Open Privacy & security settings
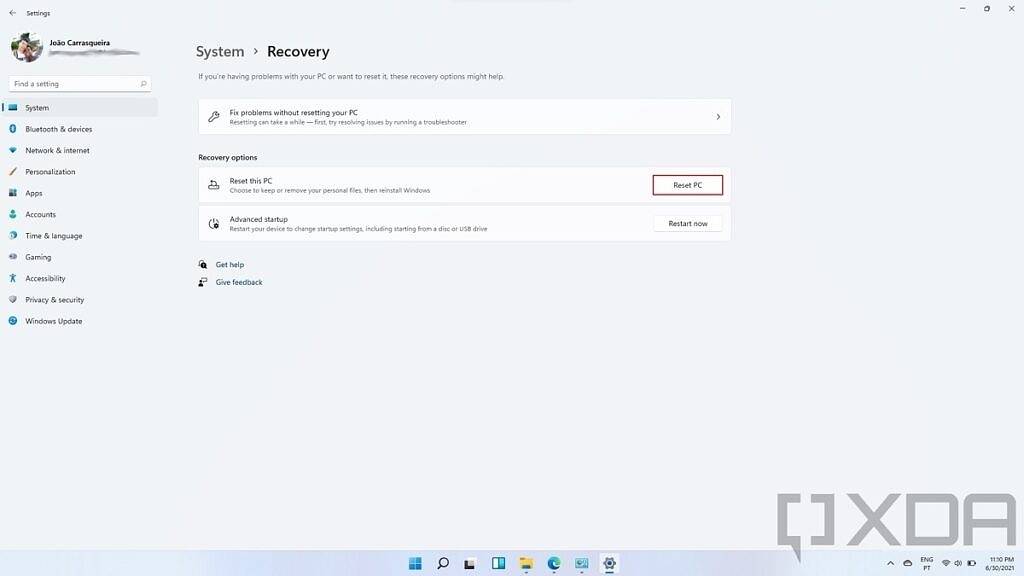This screenshot has width=1024, height=576. tap(52, 299)
